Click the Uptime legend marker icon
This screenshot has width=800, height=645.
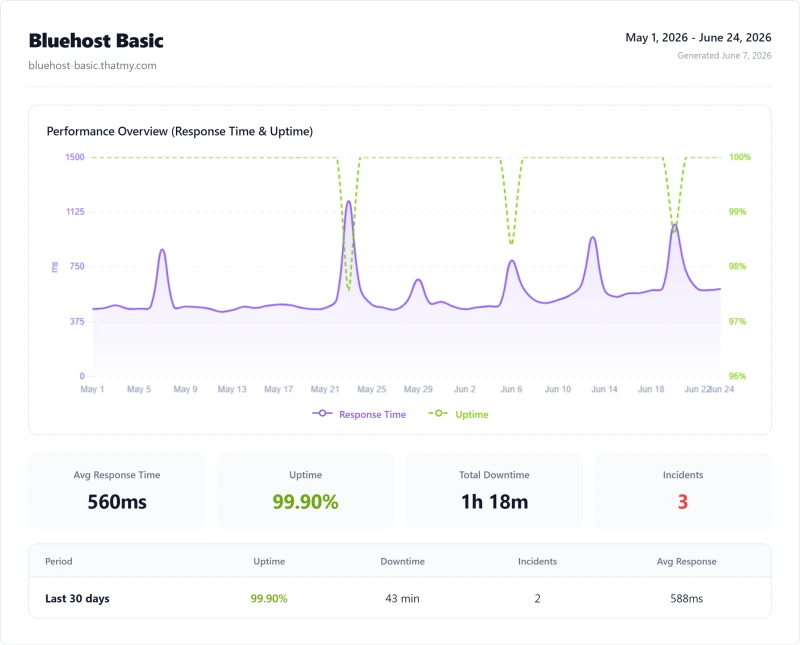pyautogui.click(x=438, y=413)
